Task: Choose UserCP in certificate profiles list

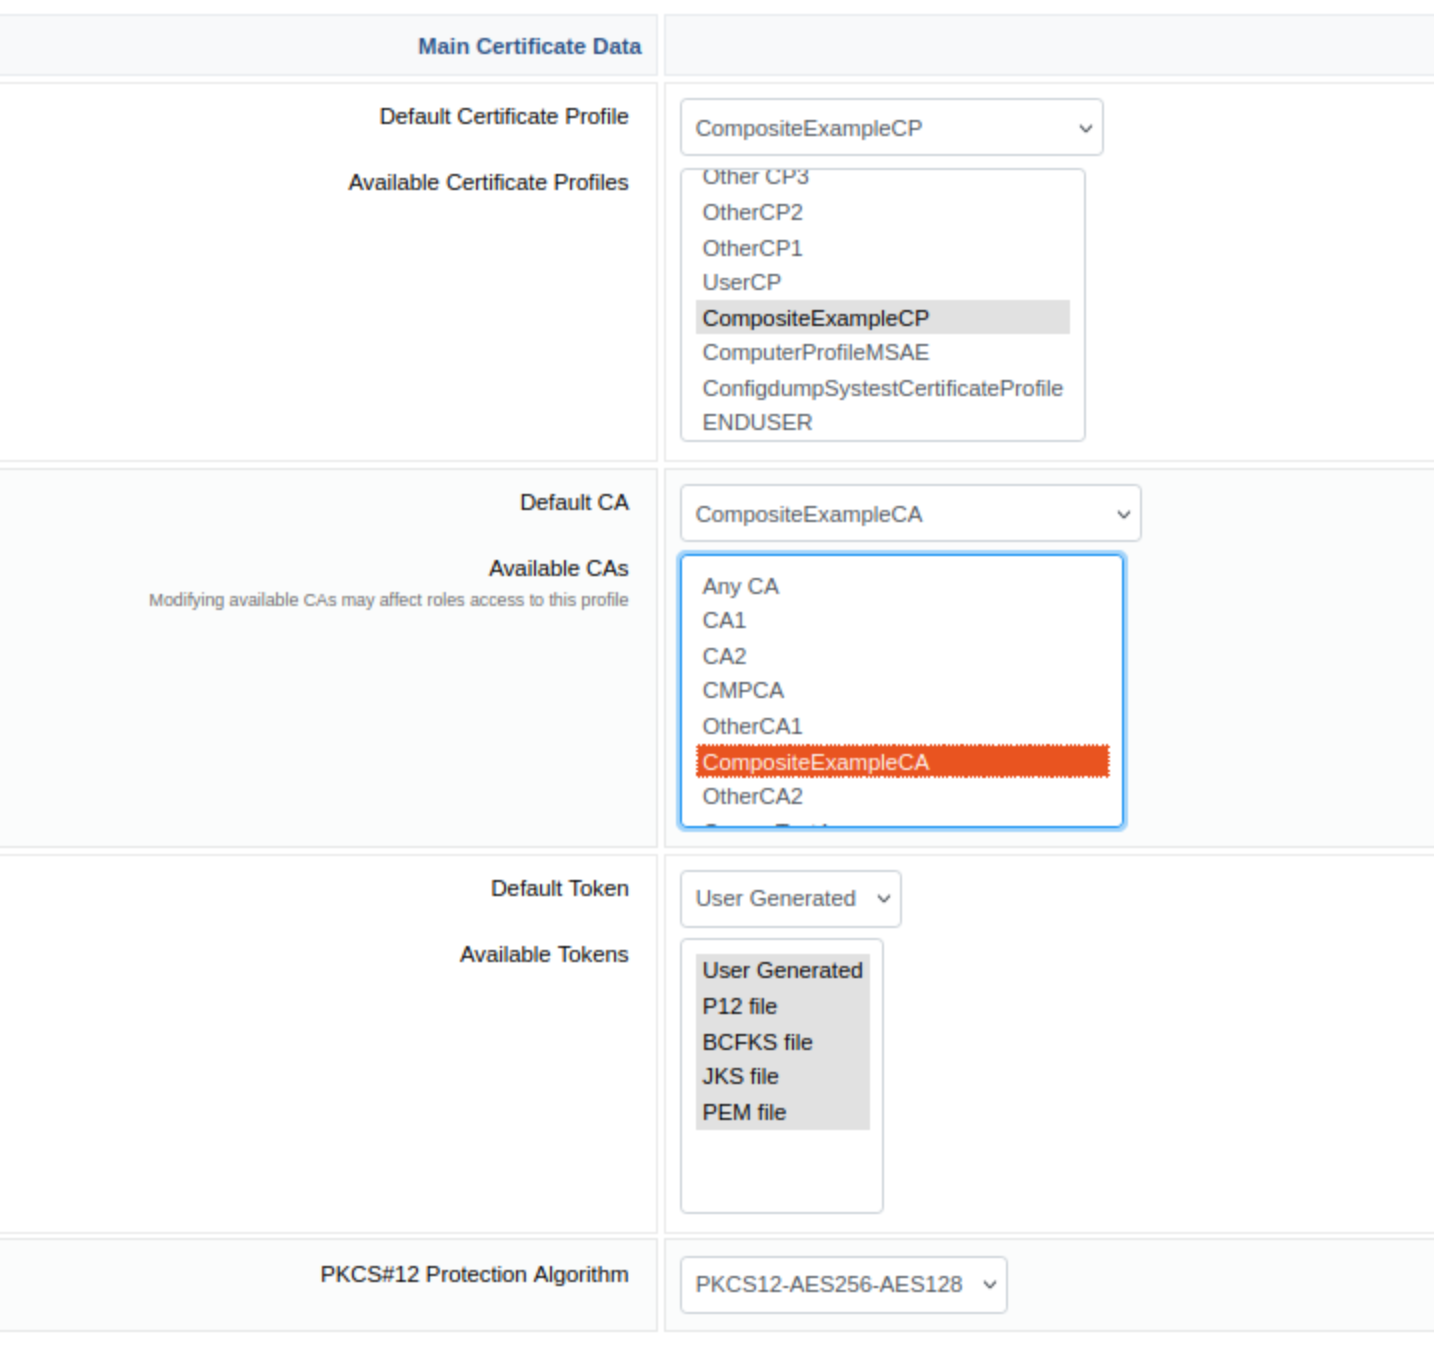Action: pos(741,283)
